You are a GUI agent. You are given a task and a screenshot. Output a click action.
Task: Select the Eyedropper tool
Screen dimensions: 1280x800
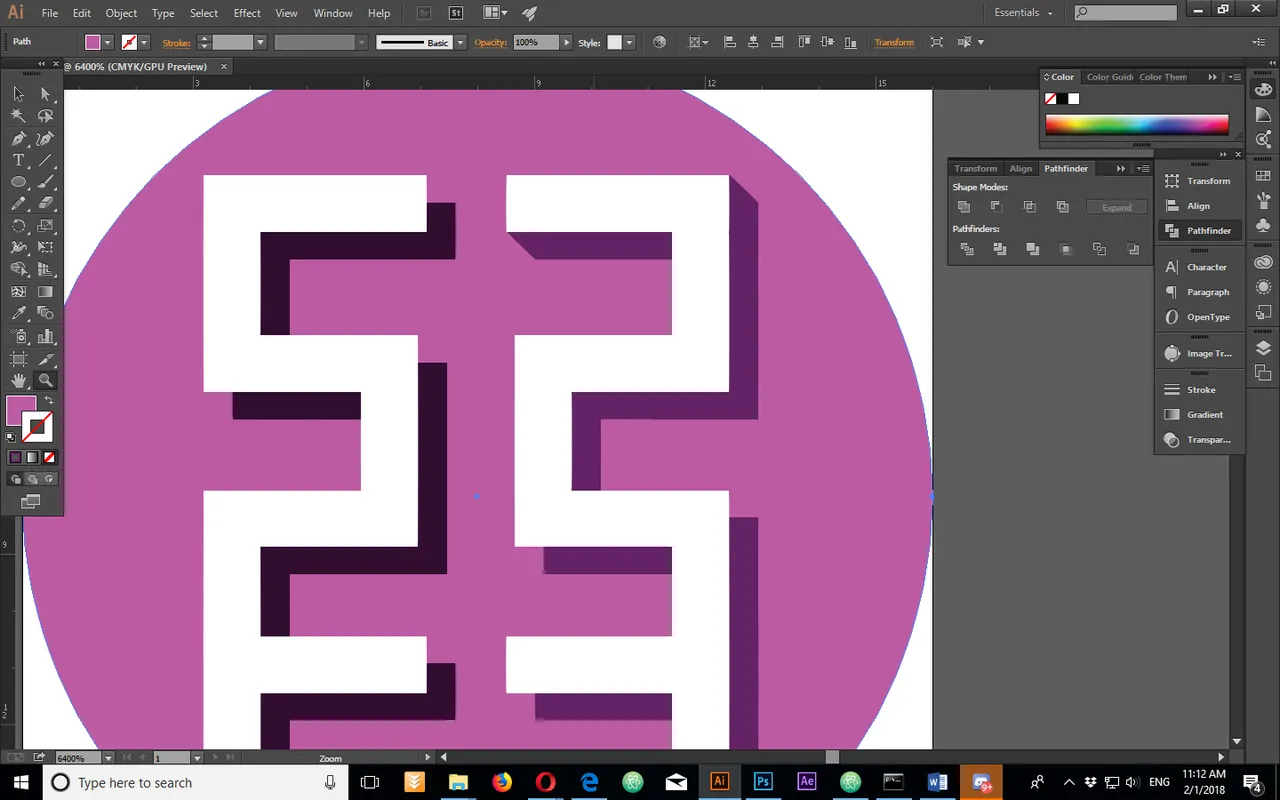click(x=18, y=314)
